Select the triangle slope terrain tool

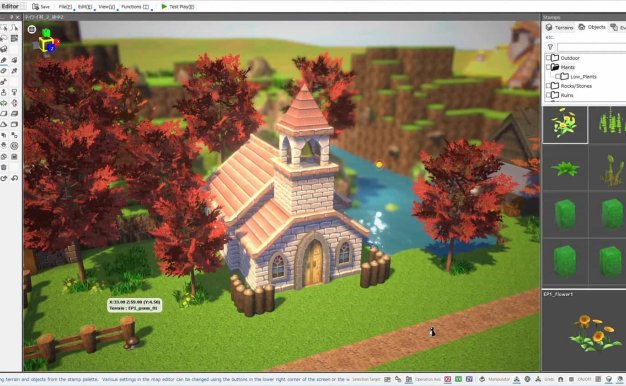(4, 124)
